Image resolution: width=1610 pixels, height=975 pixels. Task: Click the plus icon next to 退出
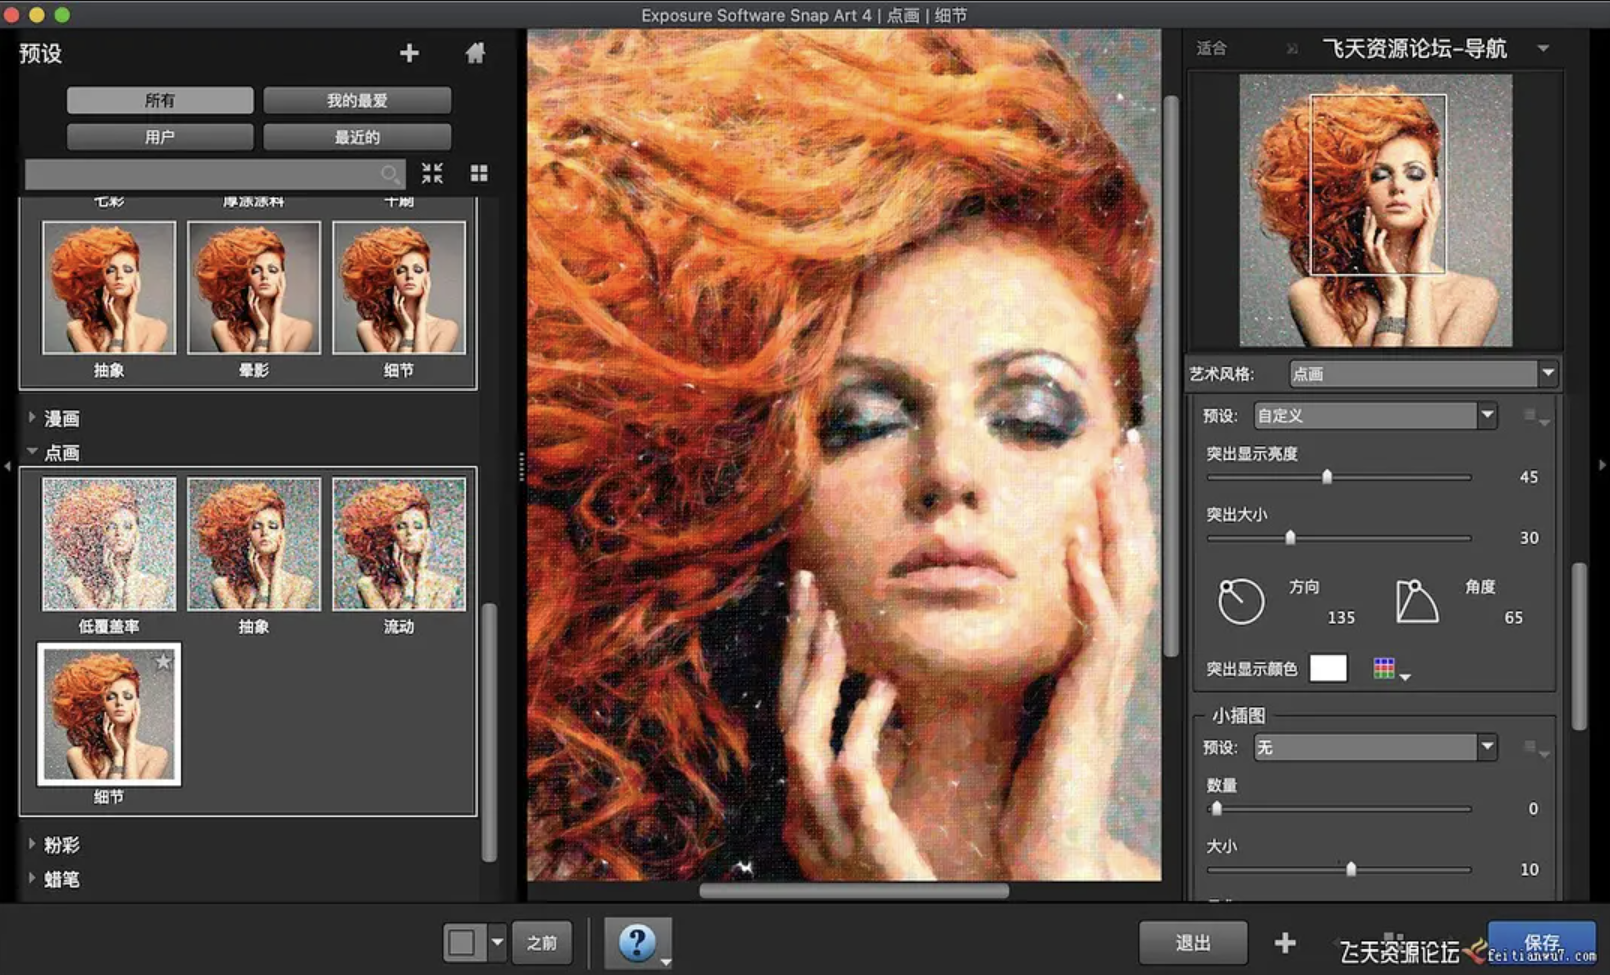(1285, 942)
